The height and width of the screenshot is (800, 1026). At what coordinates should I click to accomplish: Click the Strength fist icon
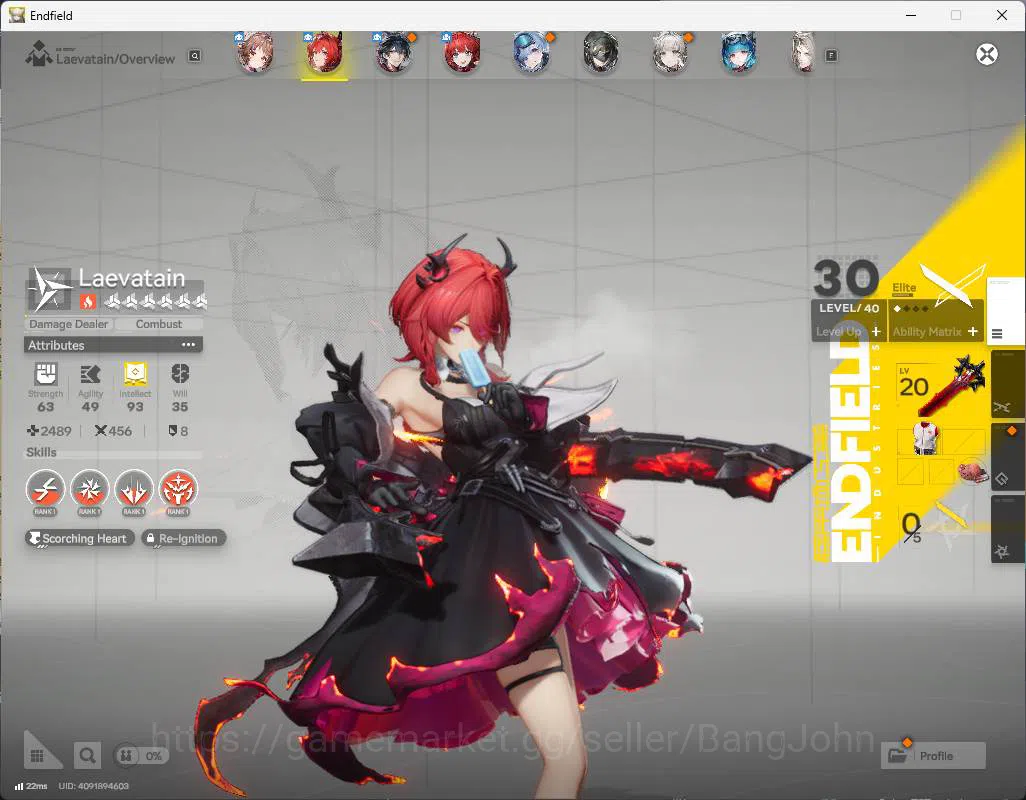pyautogui.click(x=46, y=374)
